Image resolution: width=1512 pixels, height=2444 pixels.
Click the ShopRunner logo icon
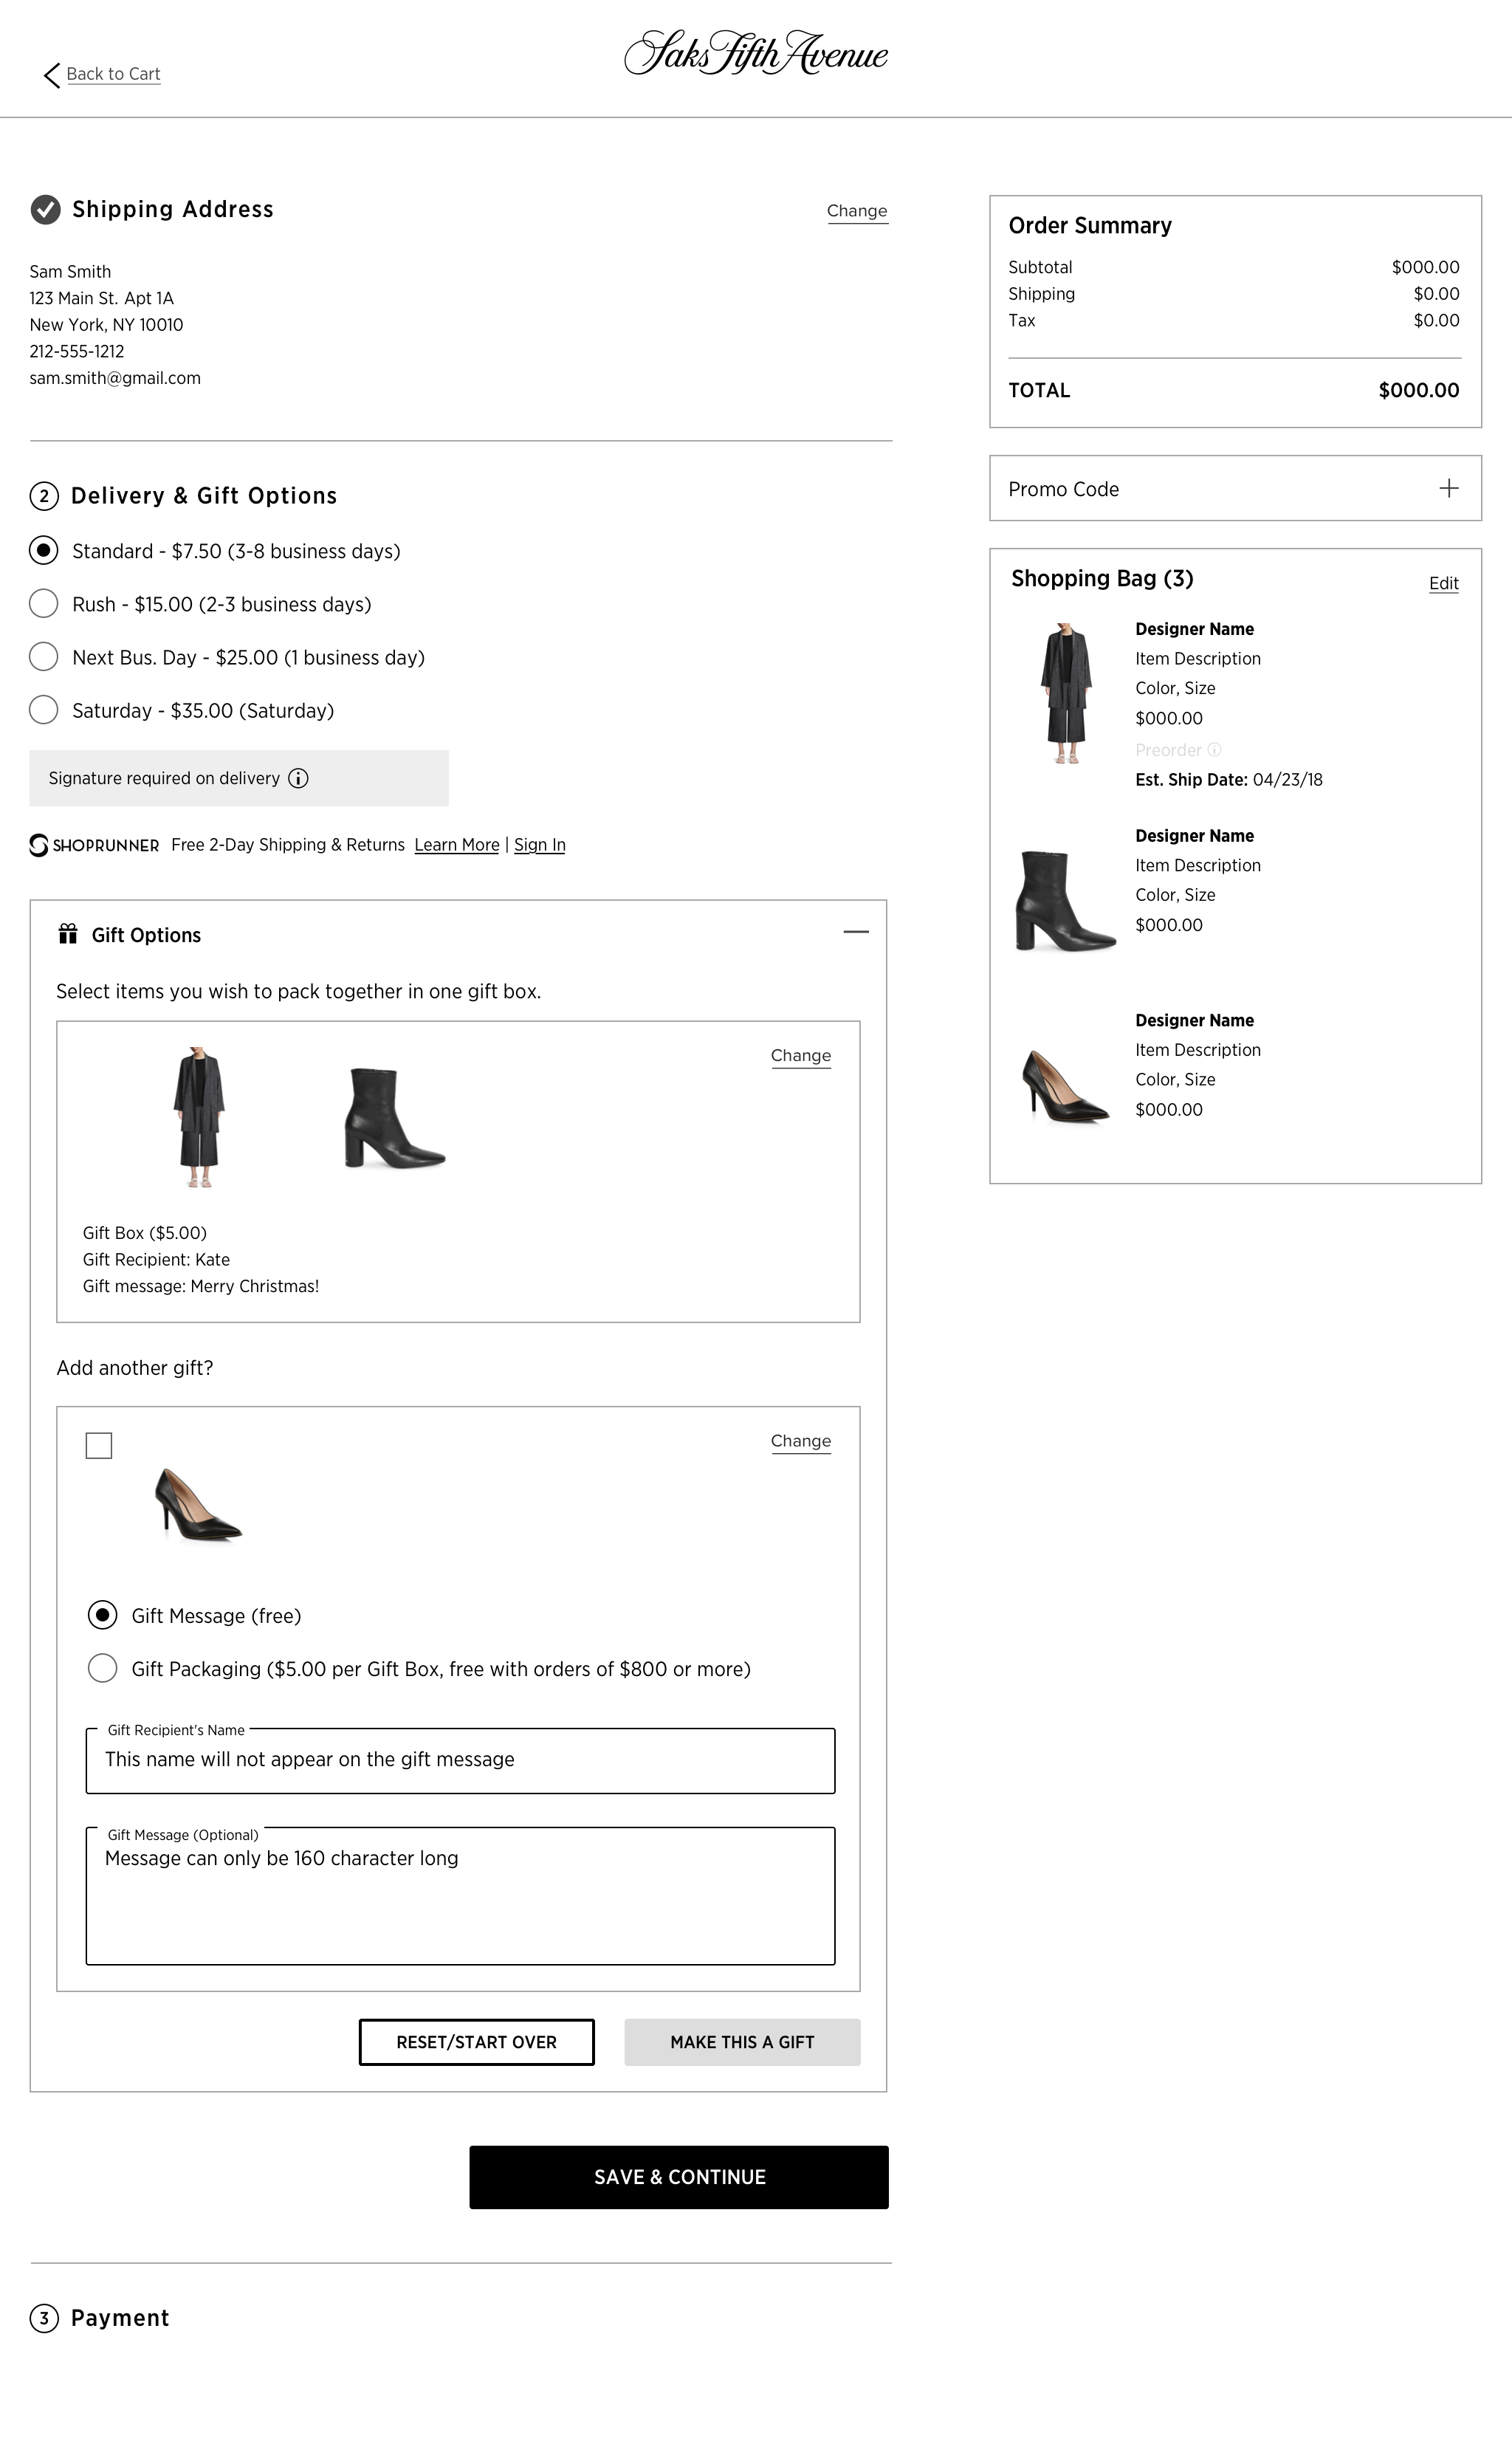pyautogui.click(x=39, y=845)
